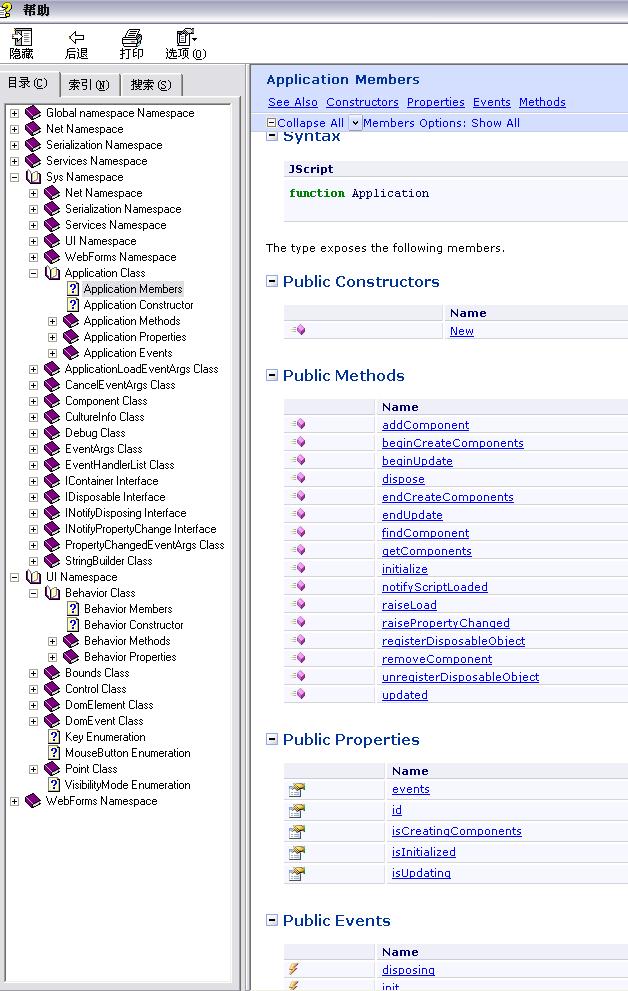Click the Key Enumeration page icon
The height and width of the screenshot is (991, 628).
point(54,737)
